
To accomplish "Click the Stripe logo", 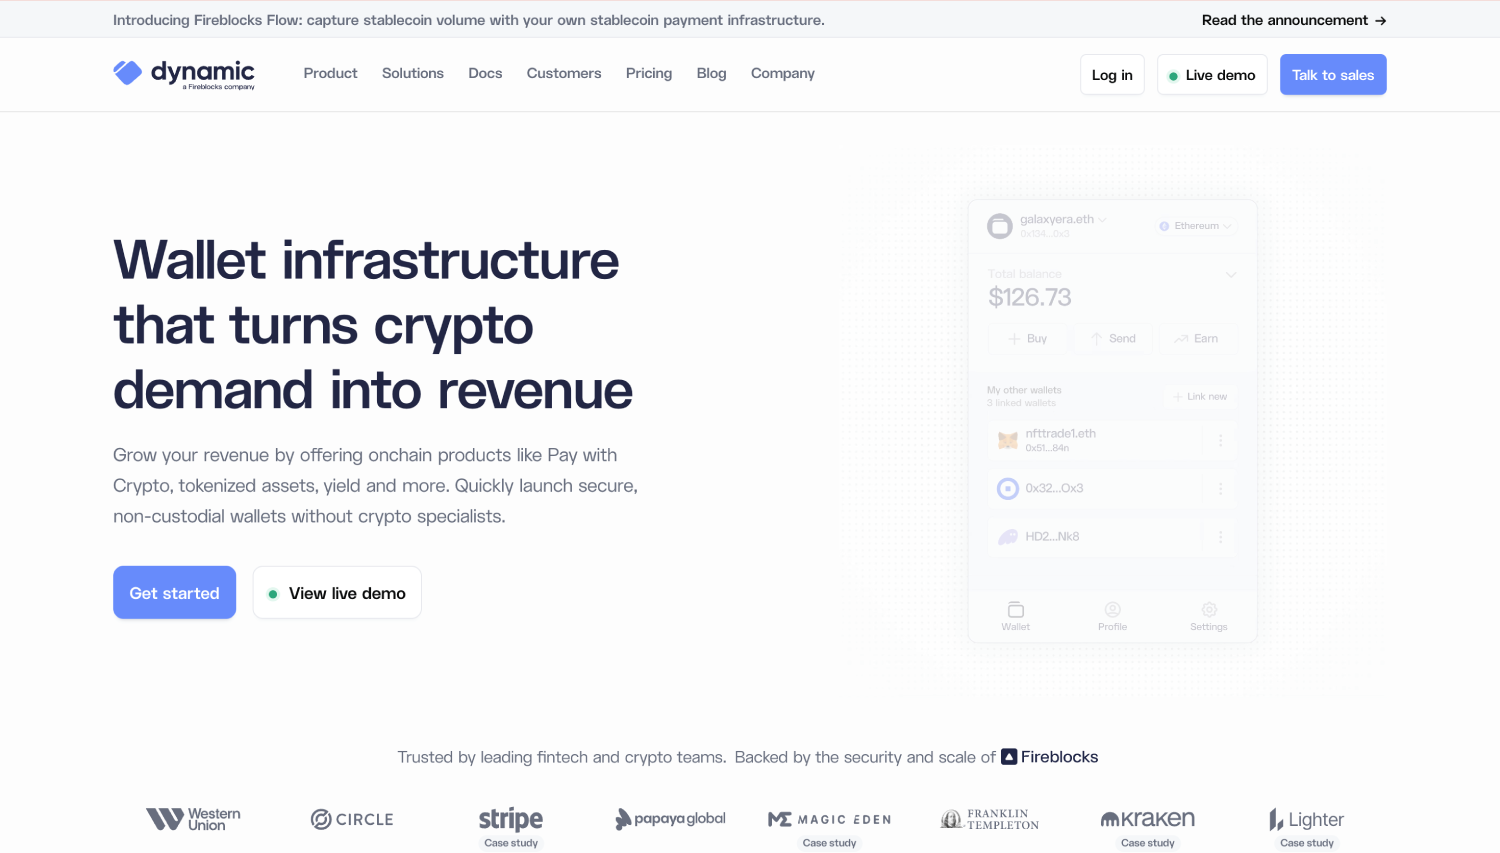I will 511,819.
